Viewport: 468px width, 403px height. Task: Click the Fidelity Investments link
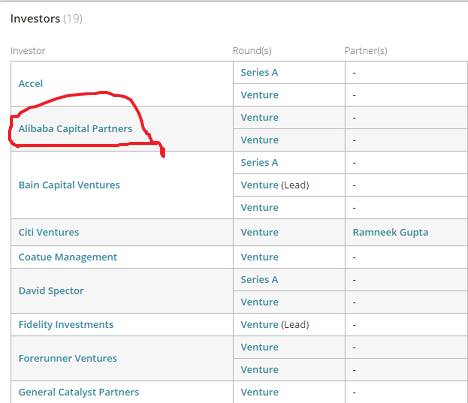[x=66, y=325]
